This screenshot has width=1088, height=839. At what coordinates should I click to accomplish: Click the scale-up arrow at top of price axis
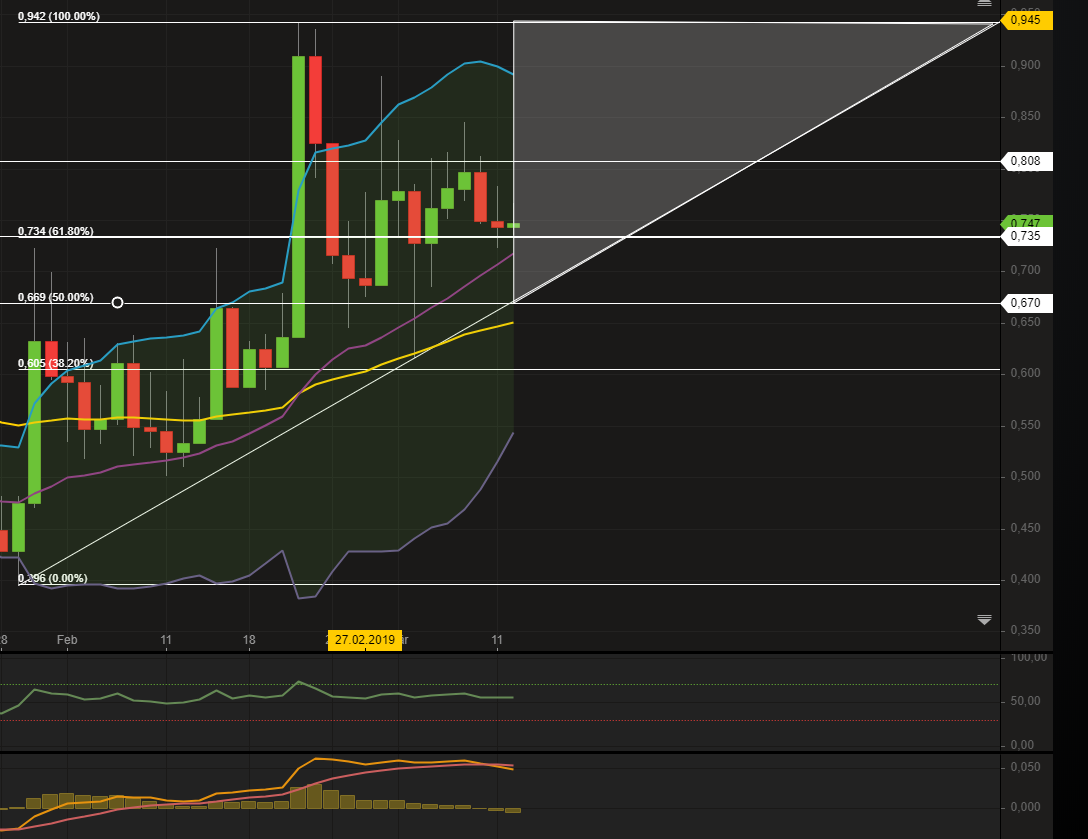tap(984, 3)
